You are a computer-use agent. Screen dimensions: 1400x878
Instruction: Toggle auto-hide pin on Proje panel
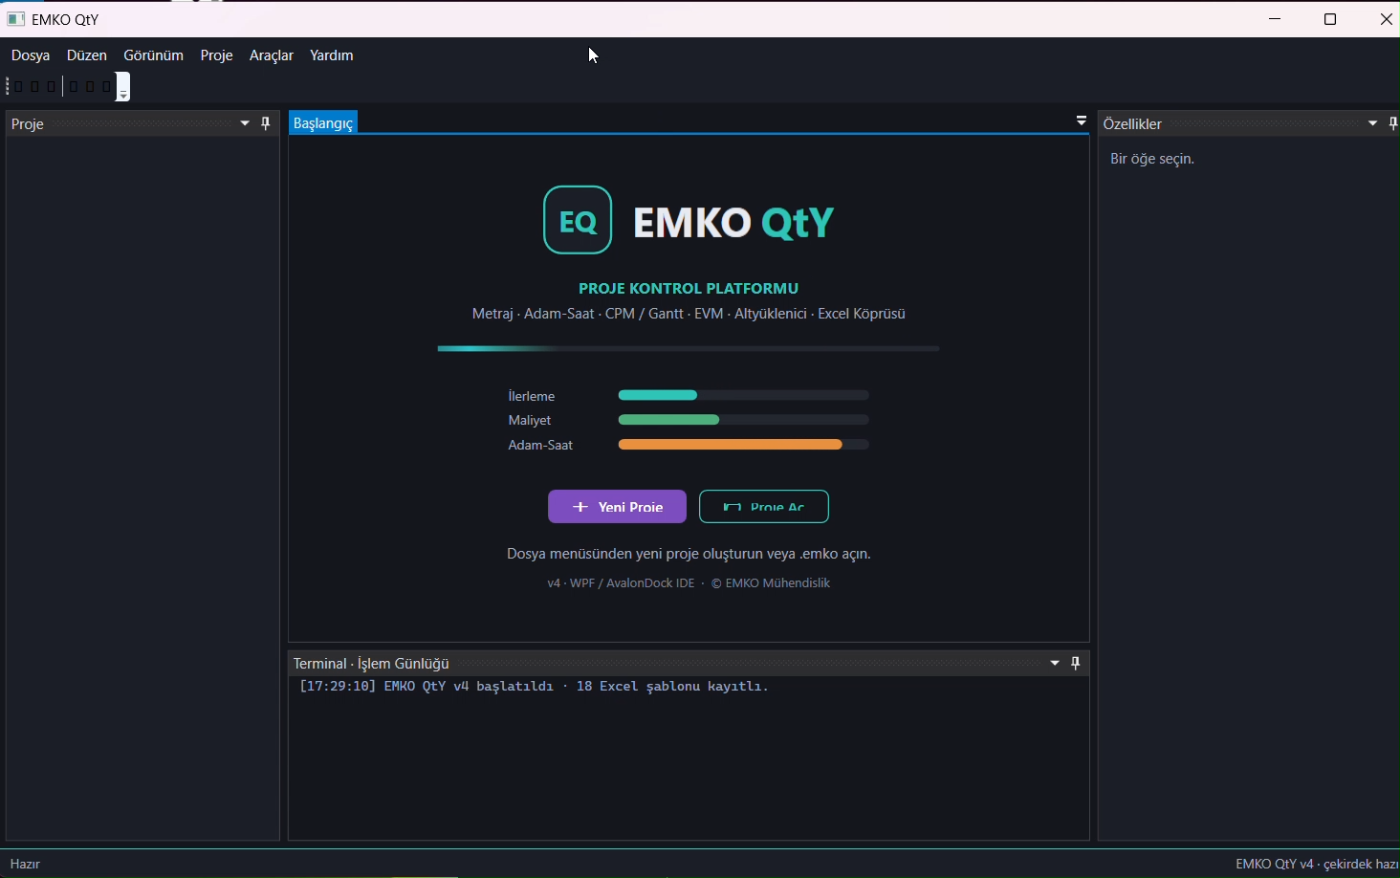(x=266, y=123)
